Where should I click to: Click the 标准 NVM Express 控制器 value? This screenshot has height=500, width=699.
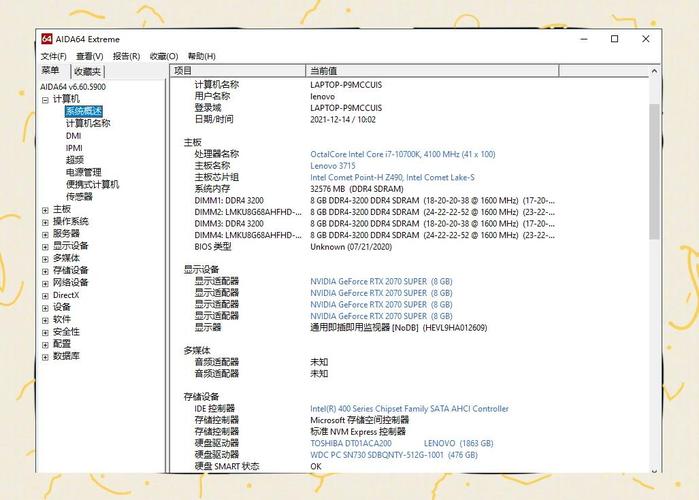tap(358, 432)
